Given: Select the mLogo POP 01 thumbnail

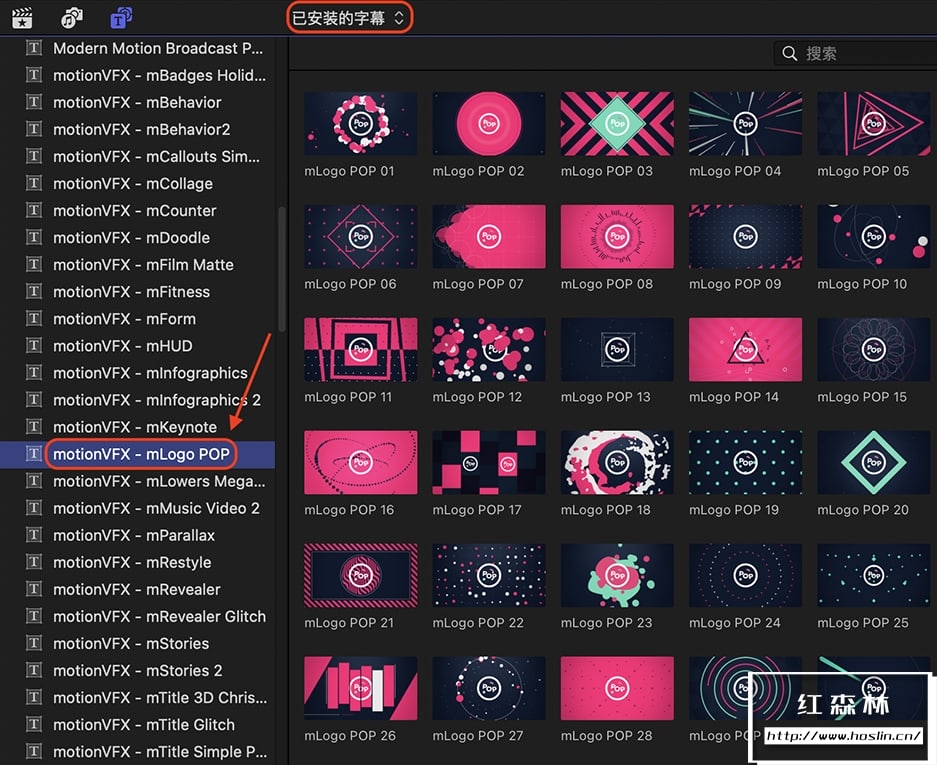Looking at the screenshot, I should tap(360, 124).
